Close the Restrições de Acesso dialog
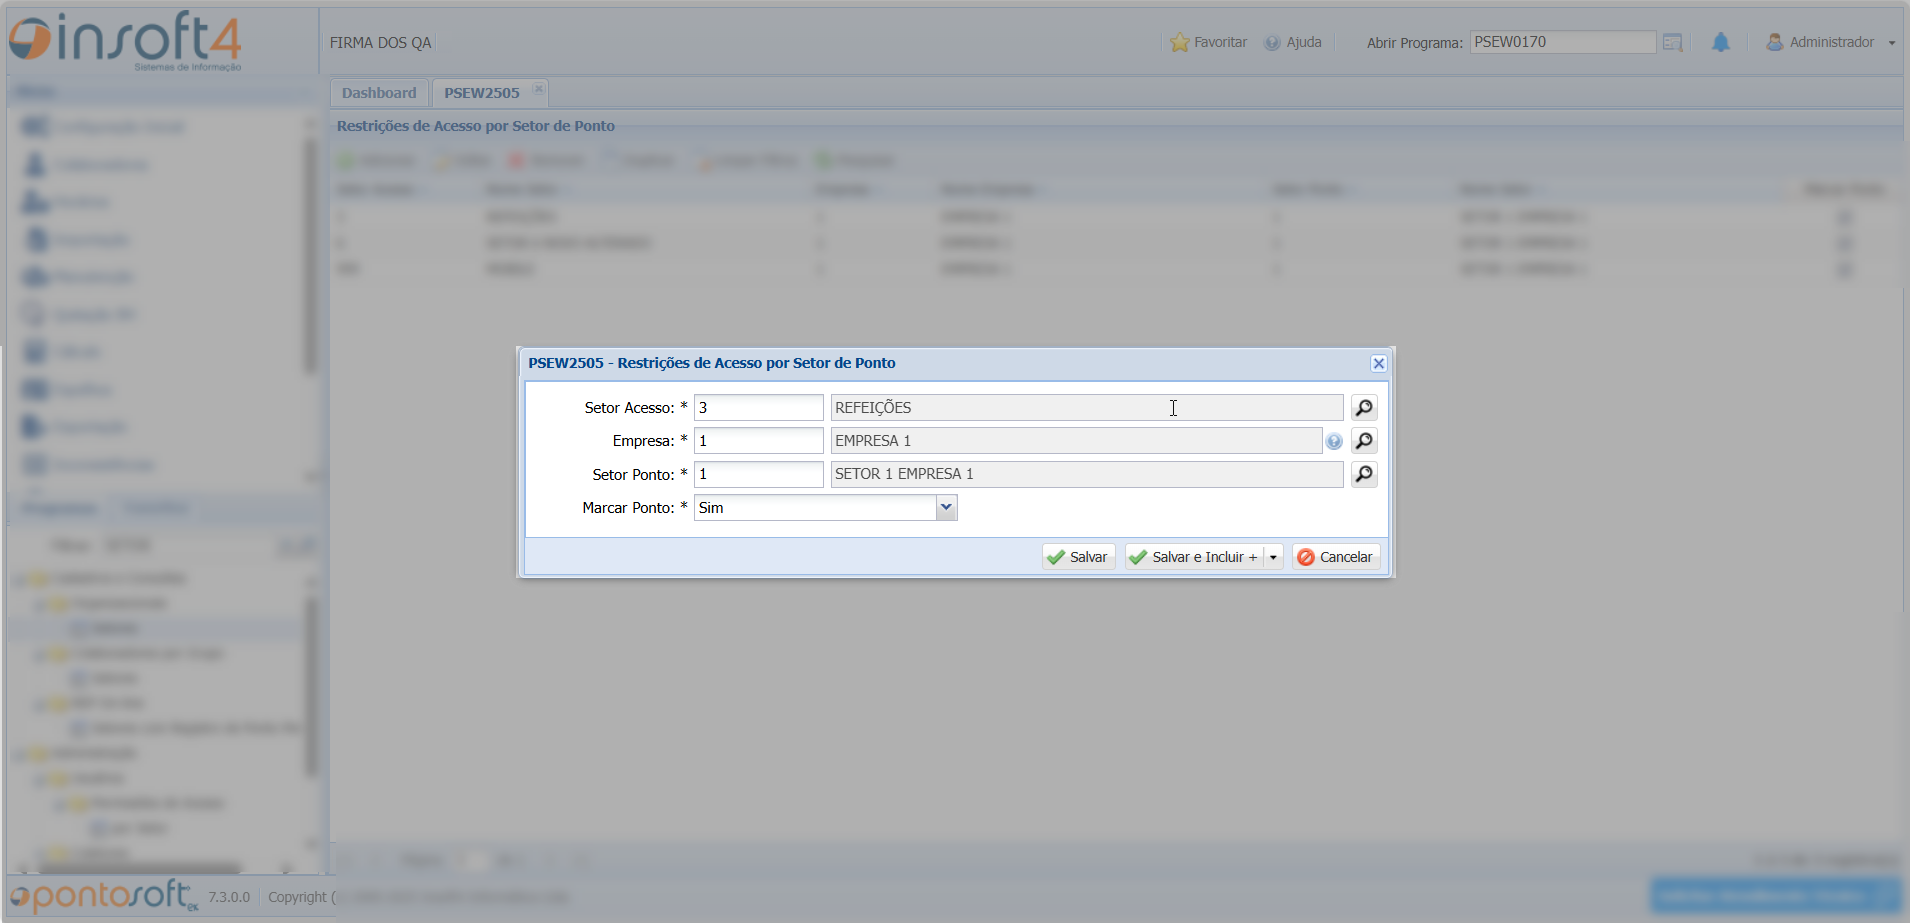The height and width of the screenshot is (923, 1910). [1378, 364]
